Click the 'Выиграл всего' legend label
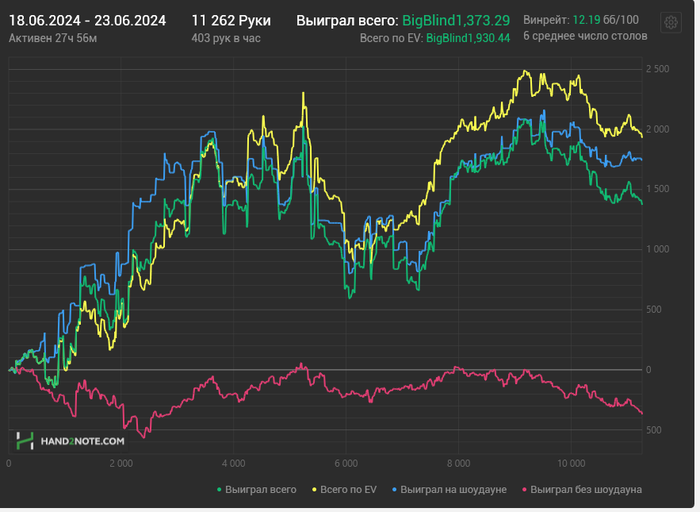The image size is (700, 512). (x=261, y=490)
